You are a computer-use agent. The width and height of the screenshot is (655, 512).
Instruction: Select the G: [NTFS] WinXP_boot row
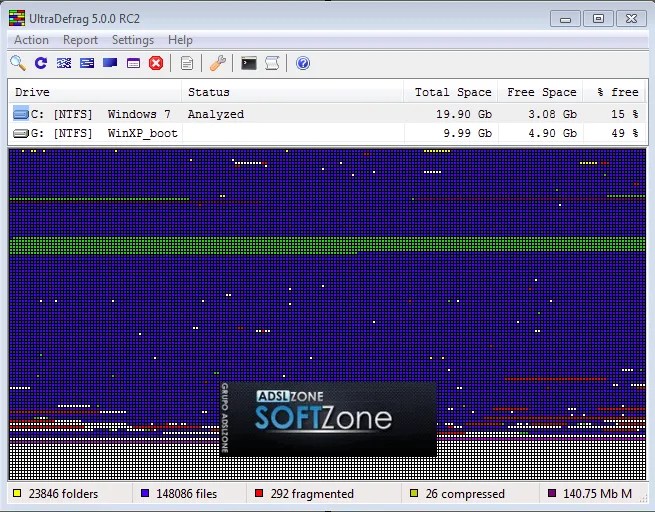coord(328,134)
